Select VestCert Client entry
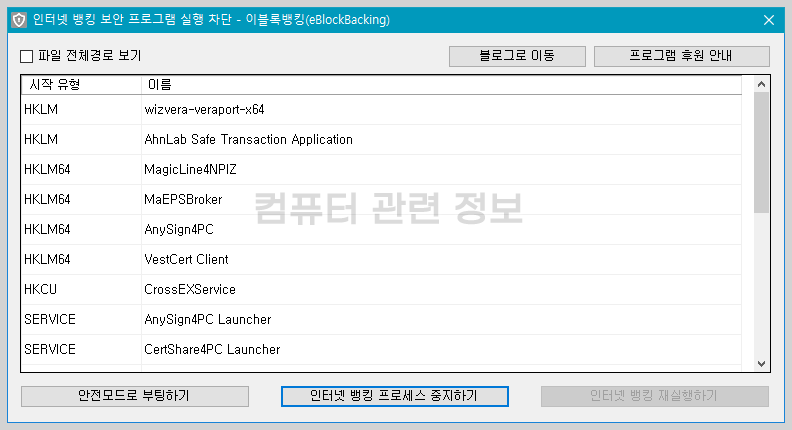Viewport: 792px width, 430px height. tap(381, 259)
